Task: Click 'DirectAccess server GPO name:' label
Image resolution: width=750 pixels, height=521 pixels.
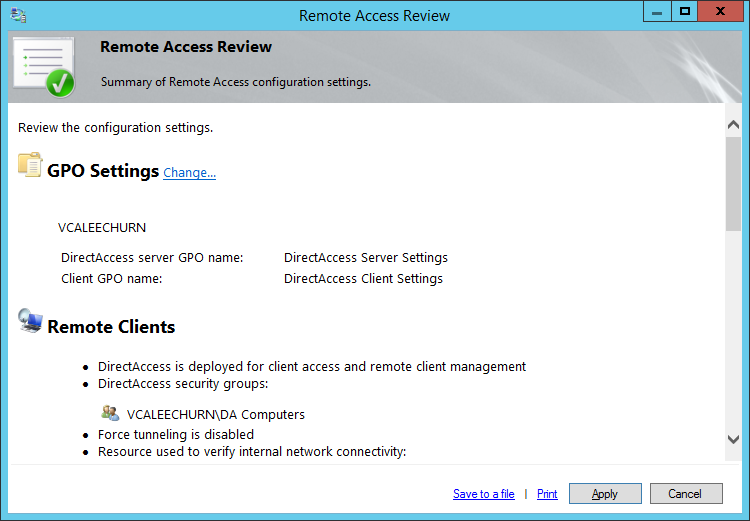Action: point(152,258)
